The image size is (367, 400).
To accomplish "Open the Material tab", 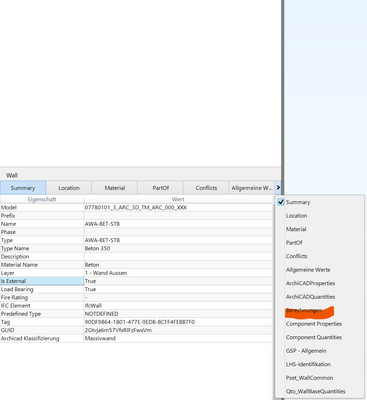I will [115, 188].
